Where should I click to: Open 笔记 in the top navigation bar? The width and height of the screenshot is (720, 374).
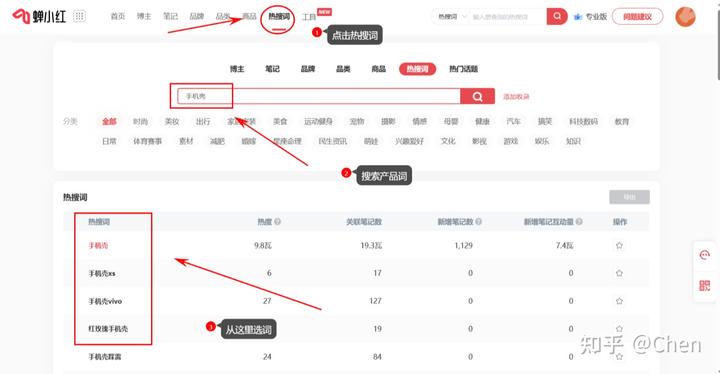pyautogui.click(x=170, y=17)
